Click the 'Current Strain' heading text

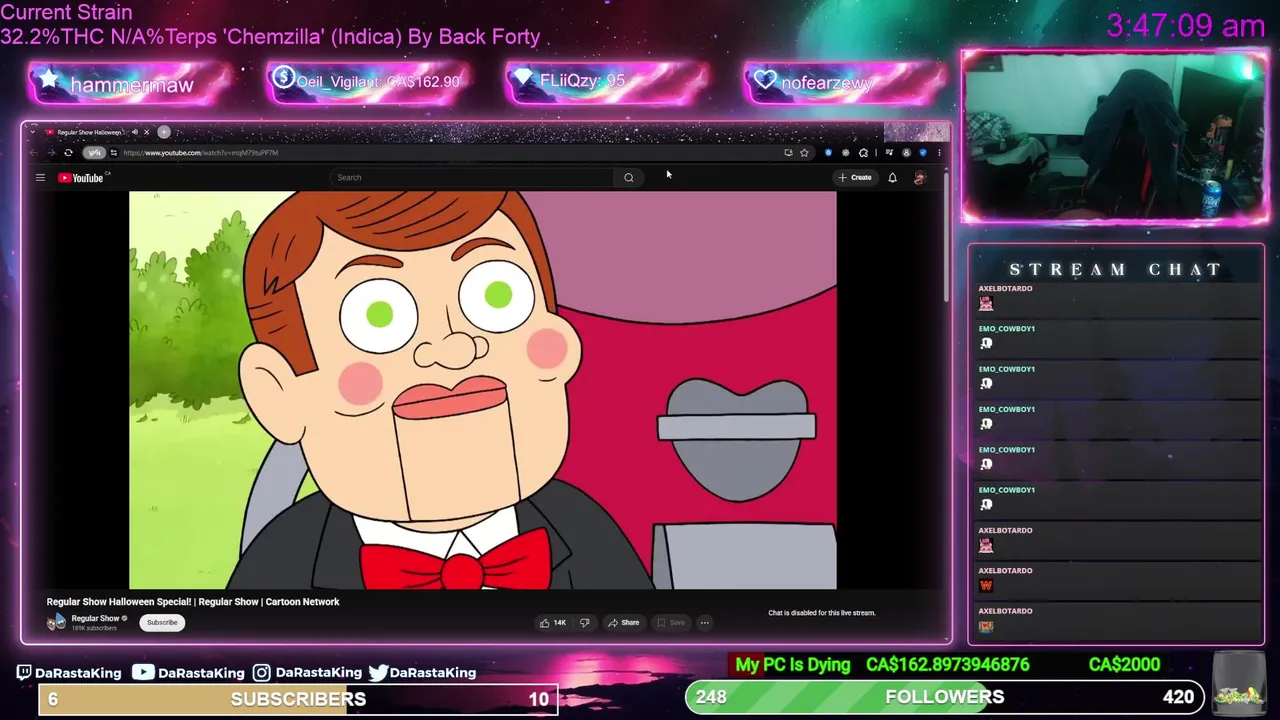point(67,13)
